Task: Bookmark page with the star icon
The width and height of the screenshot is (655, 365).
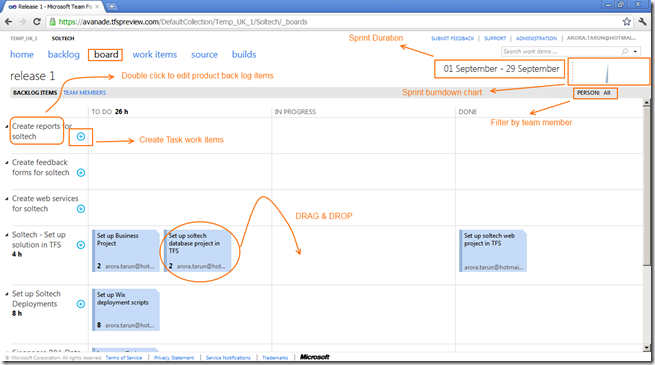Action: tap(627, 22)
